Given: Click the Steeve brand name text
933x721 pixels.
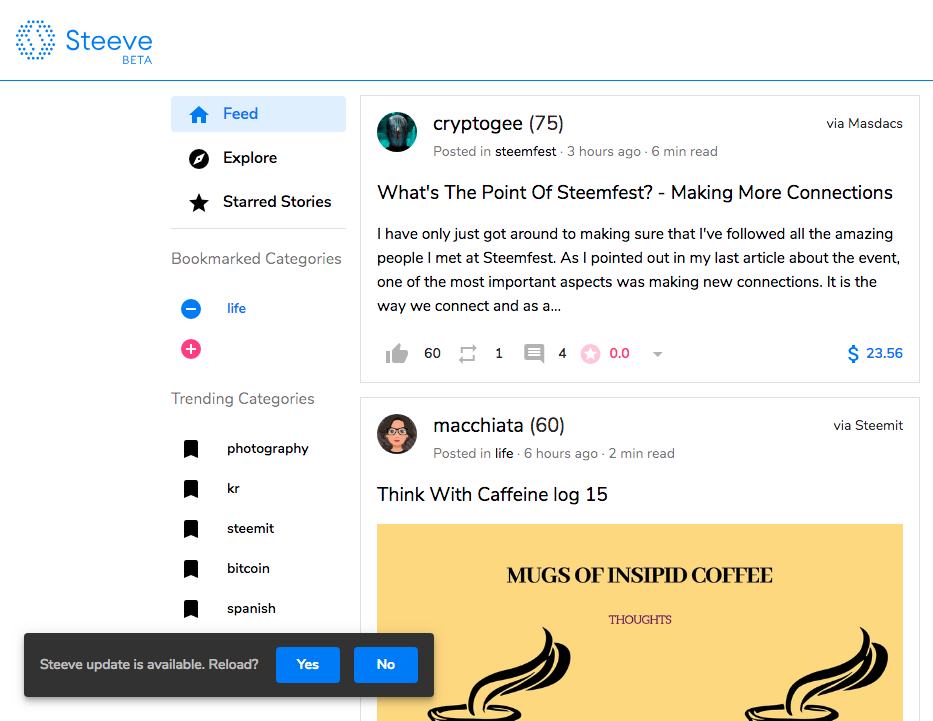Looking at the screenshot, I should pyautogui.click(x=109, y=41).
